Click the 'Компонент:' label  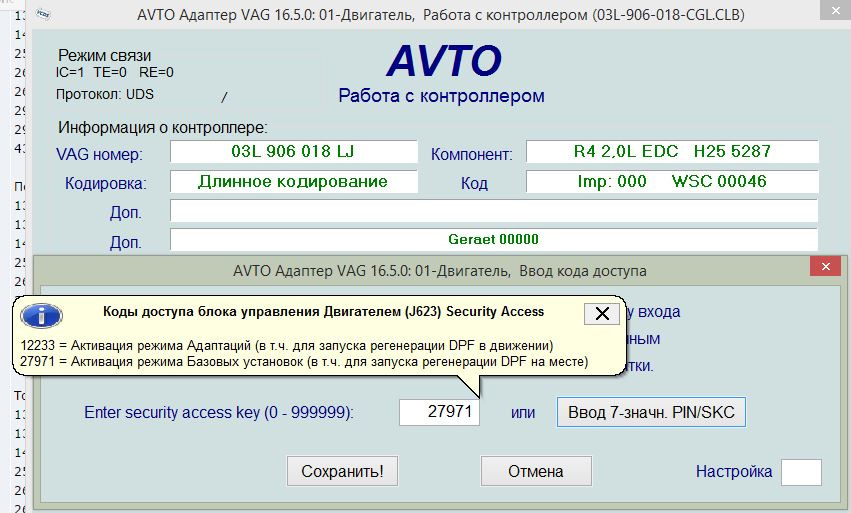click(472, 154)
